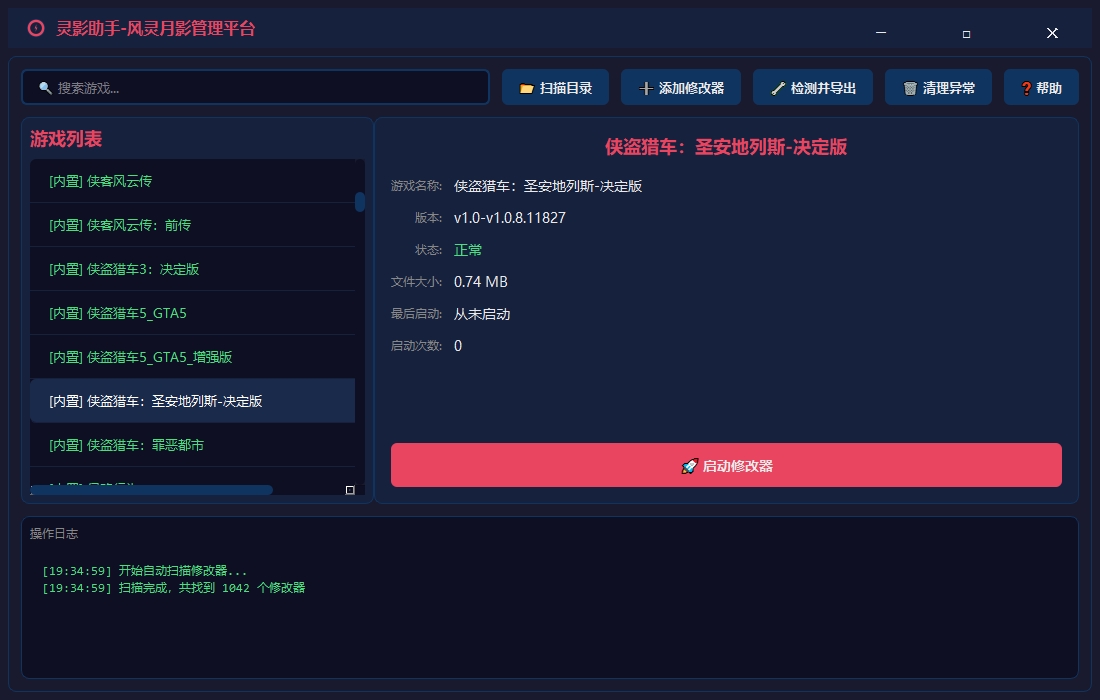The height and width of the screenshot is (700, 1100).
Task: Pick 侠盗猎车5_GTA5_增强版 in game list
Action: click(x=140, y=357)
